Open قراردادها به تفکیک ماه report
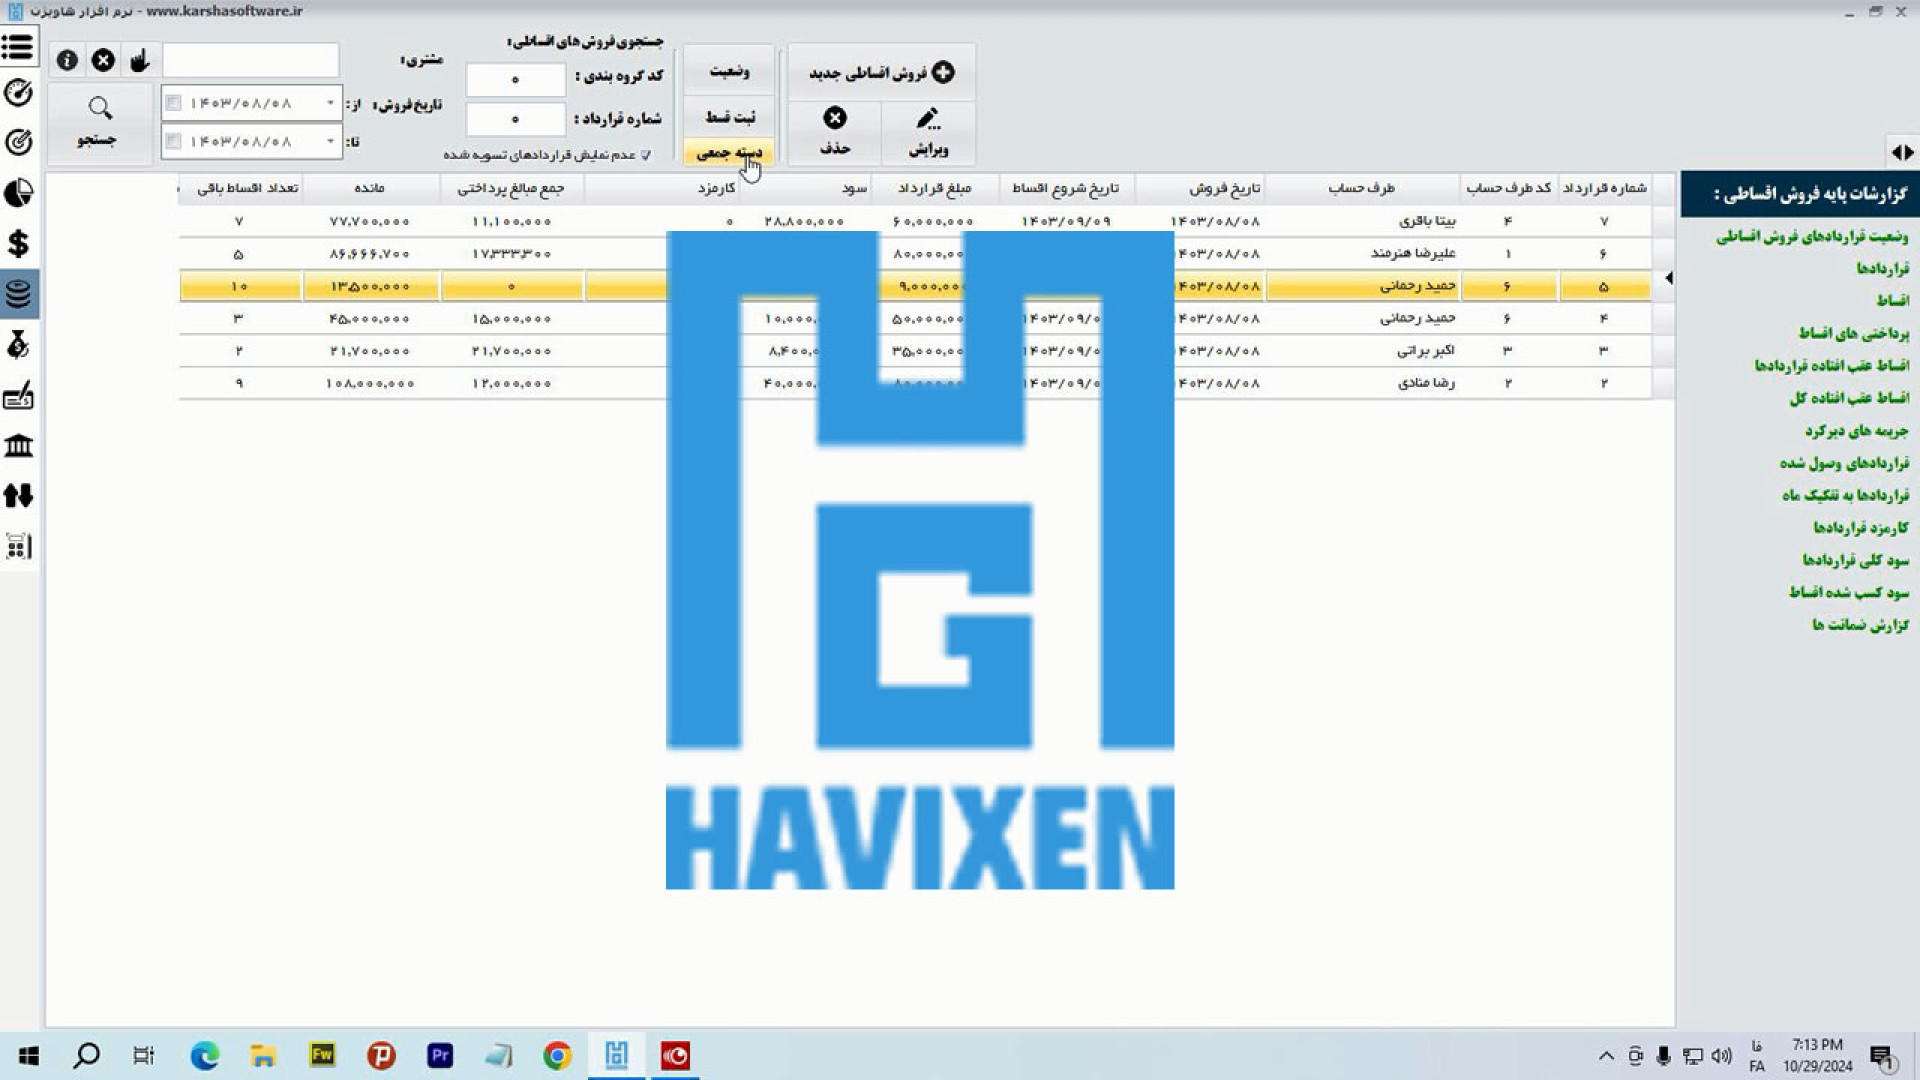The height and width of the screenshot is (1080, 1920). (1846, 495)
